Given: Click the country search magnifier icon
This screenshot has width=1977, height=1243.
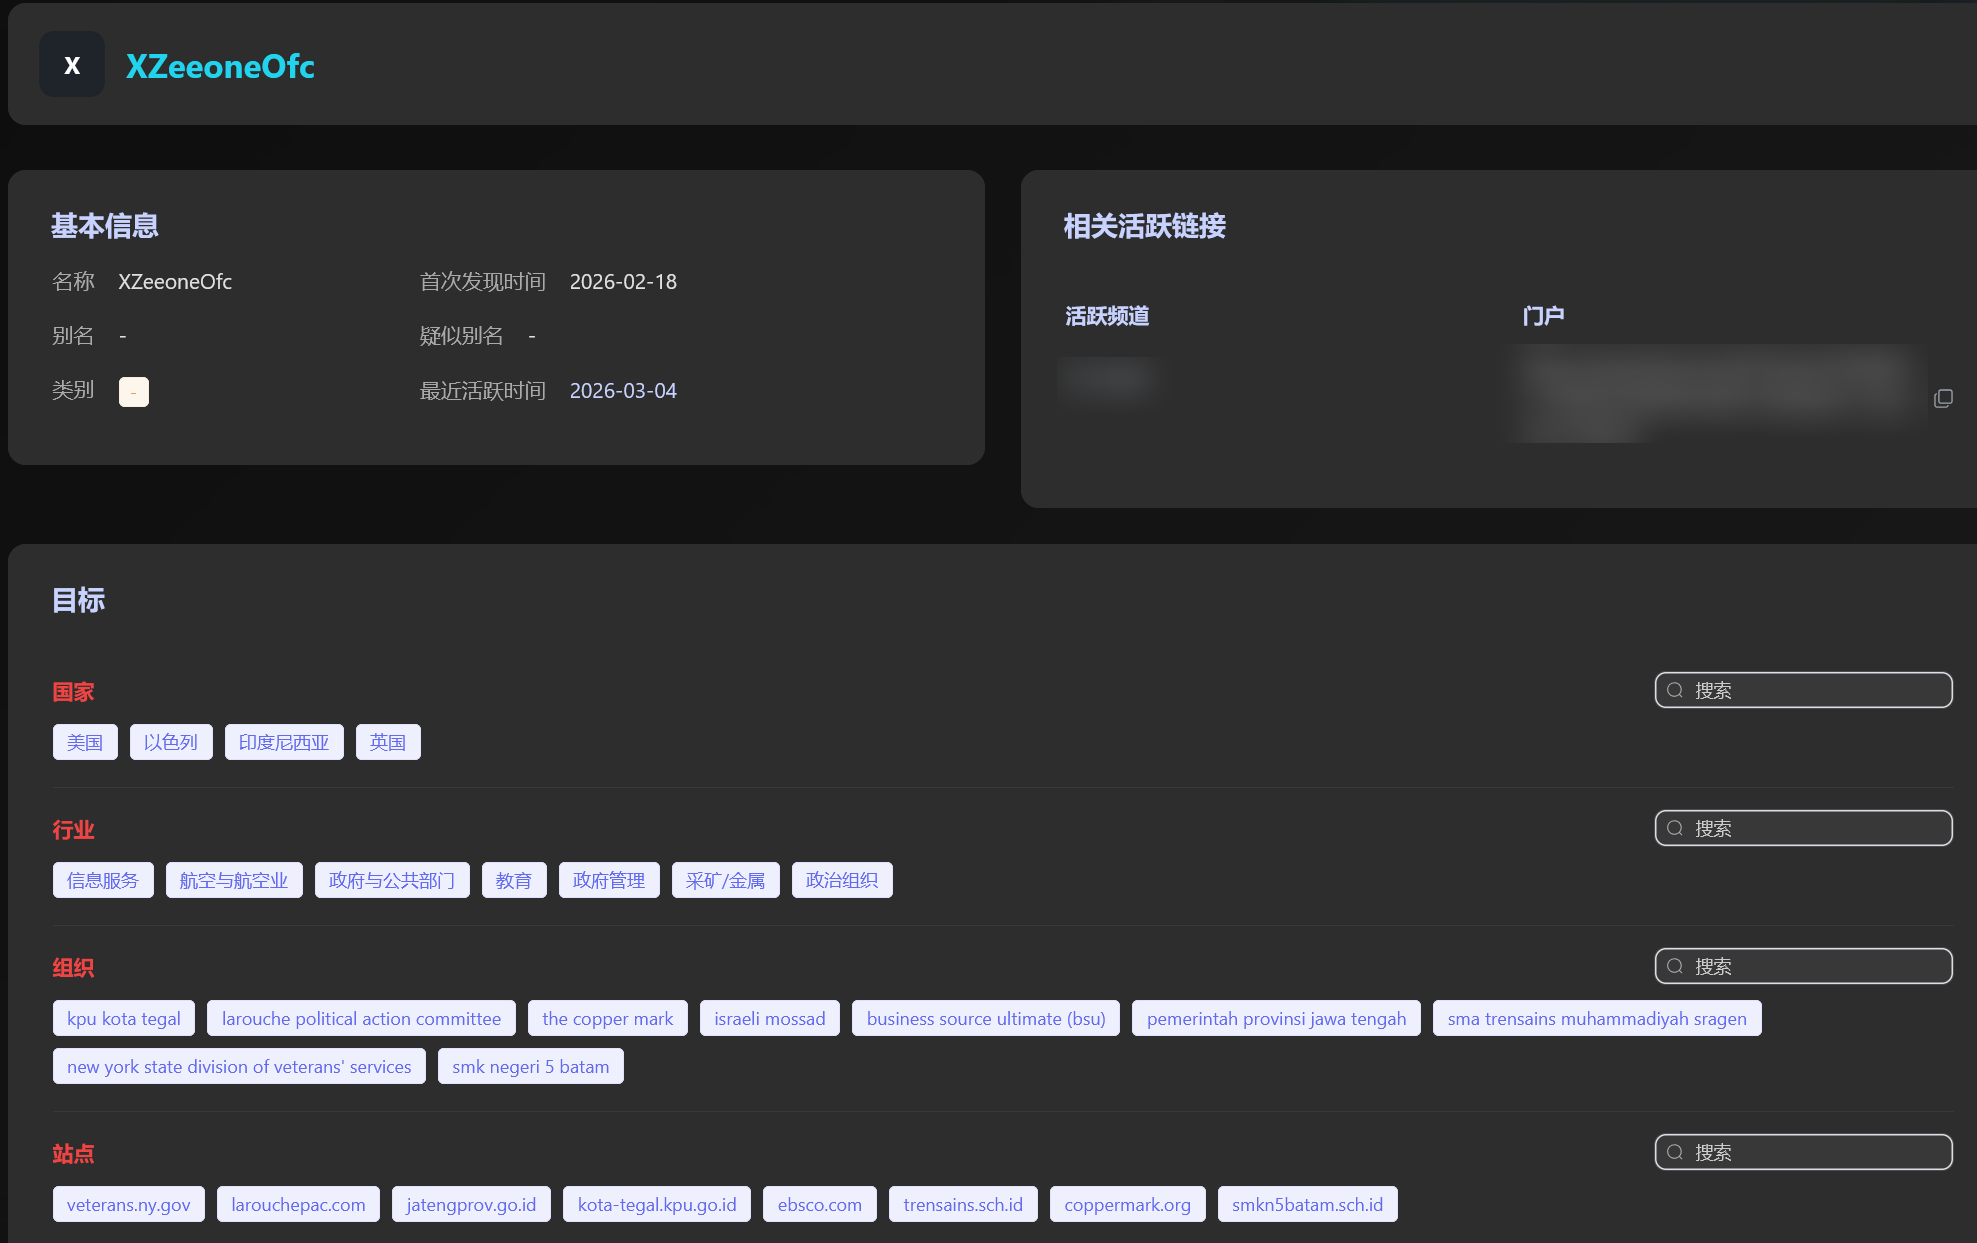Looking at the screenshot, I should pos(1675,690).
